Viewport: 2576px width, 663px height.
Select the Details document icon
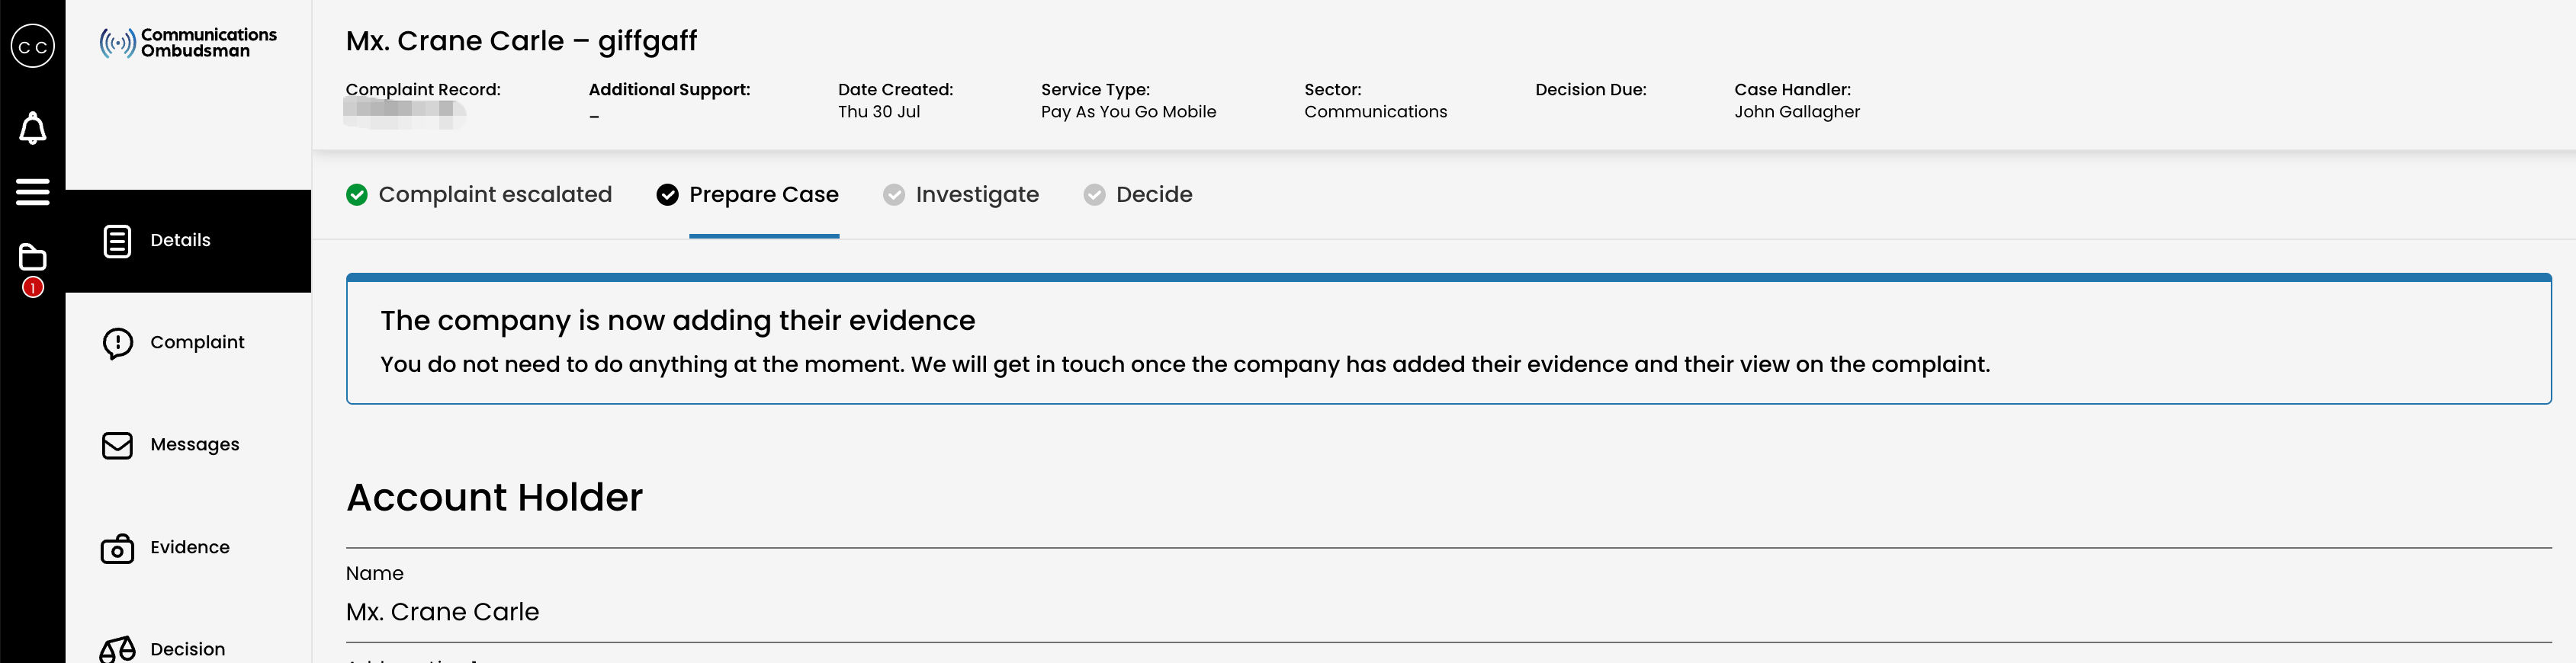click(x=117, y=241)
